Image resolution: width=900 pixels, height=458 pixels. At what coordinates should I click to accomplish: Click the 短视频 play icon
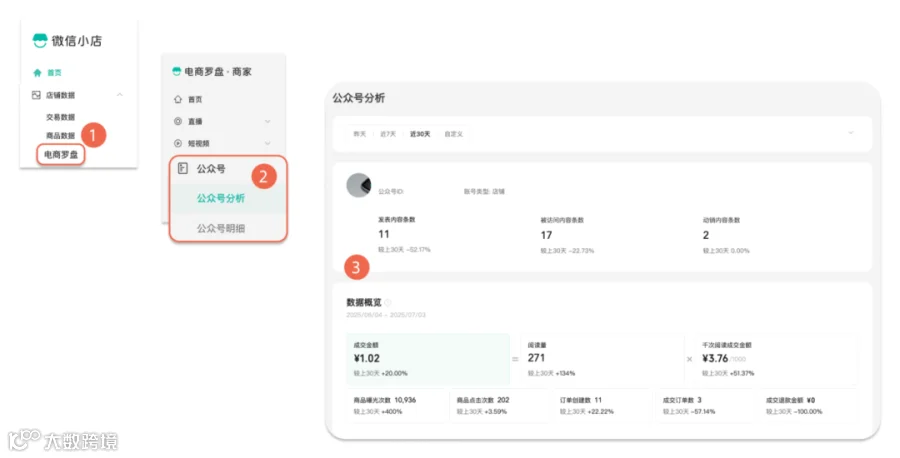point(178,143)
